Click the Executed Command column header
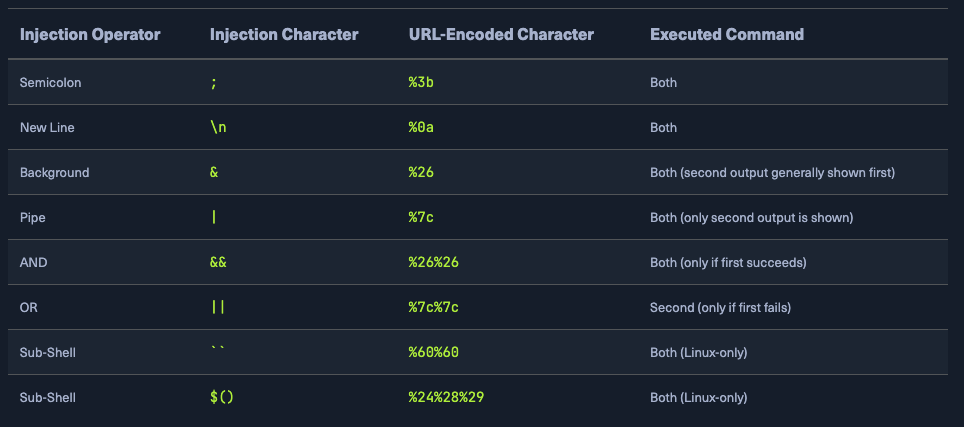Image resolution: width=964 pixels, height=427 pixels. point(727,35)
